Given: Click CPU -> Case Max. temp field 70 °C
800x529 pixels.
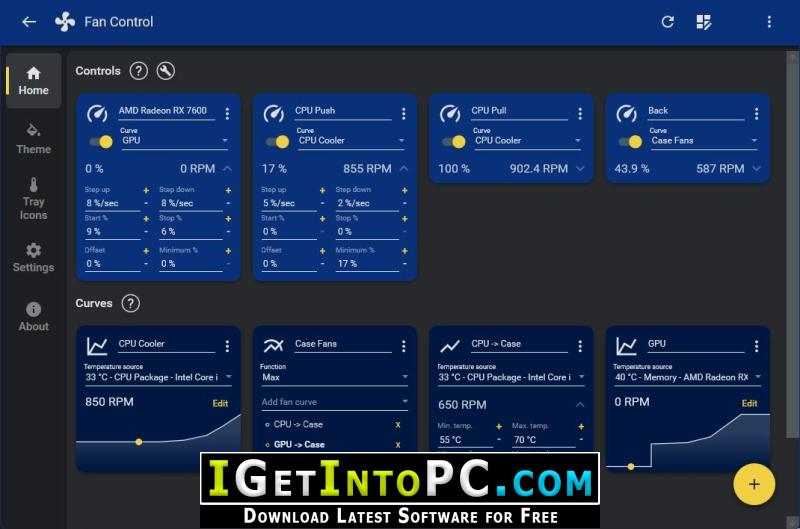Looking at the screenshot, I should click(x=544, y=440).
